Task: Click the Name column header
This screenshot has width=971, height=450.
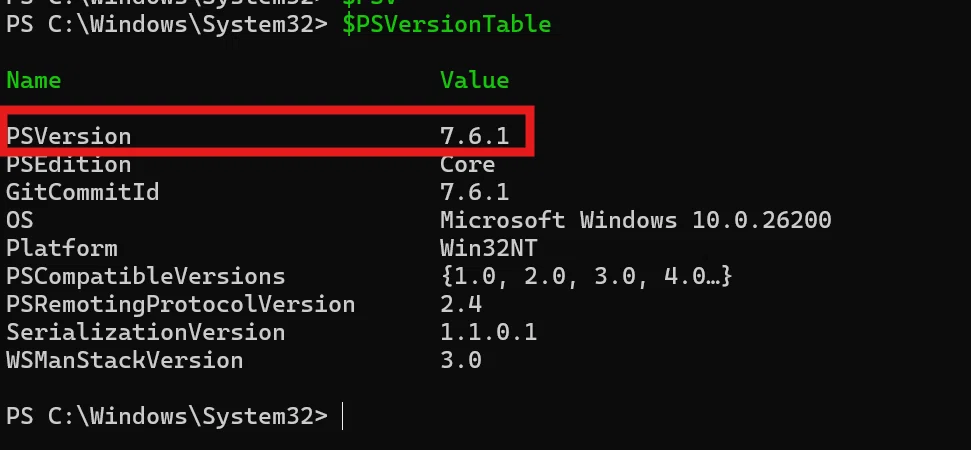Action: click(33, 80)
